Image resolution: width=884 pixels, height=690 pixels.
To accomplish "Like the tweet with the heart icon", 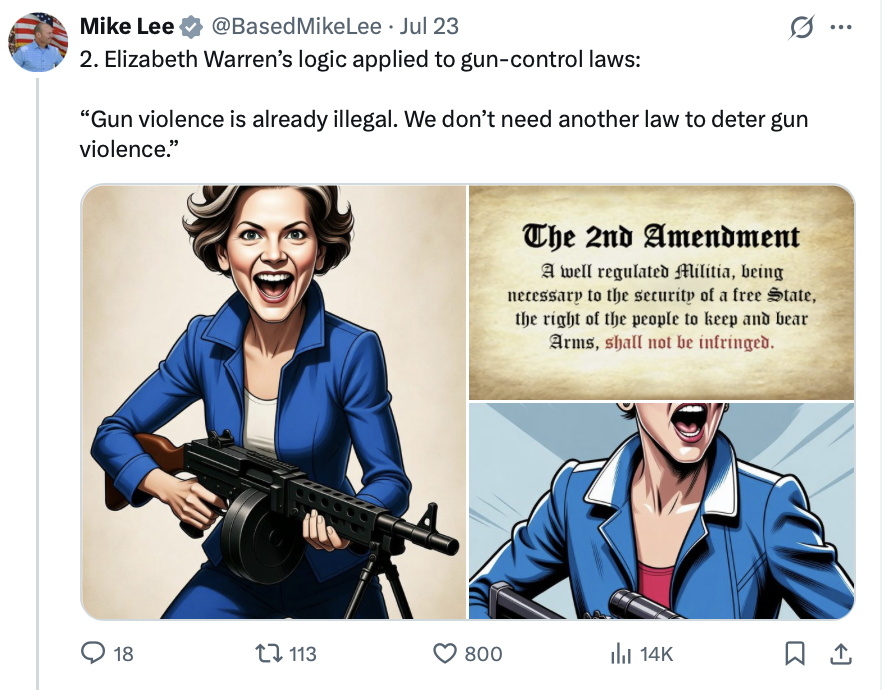I will click(445, 653).
